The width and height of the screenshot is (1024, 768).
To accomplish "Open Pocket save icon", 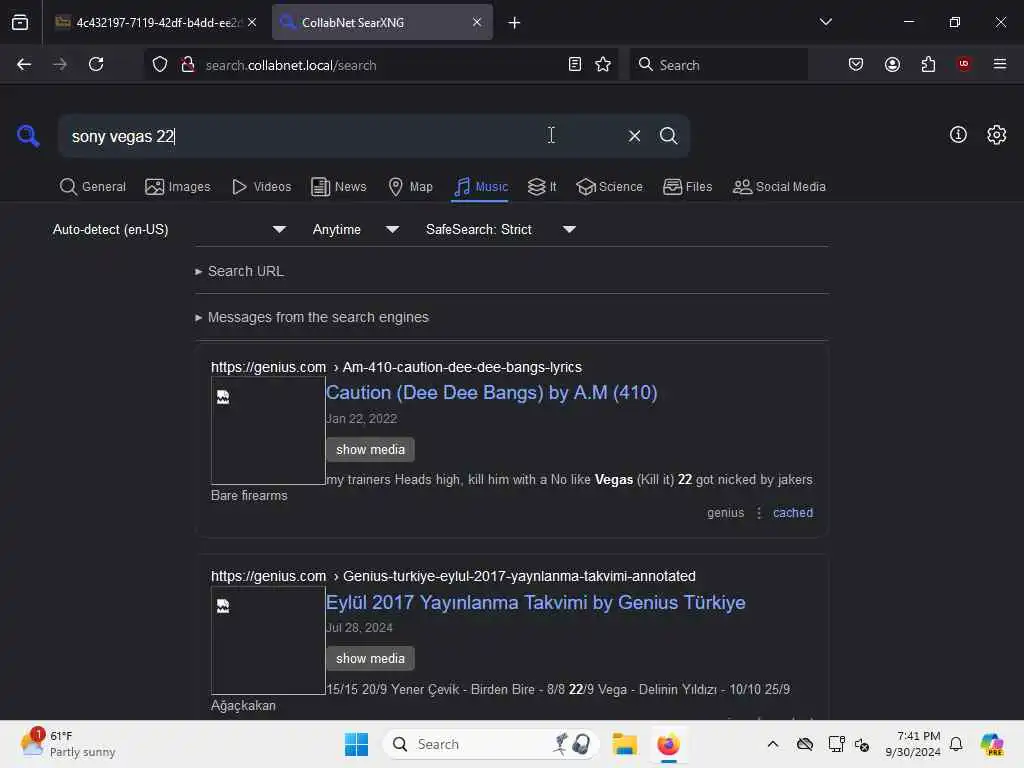I will (856, 64).
